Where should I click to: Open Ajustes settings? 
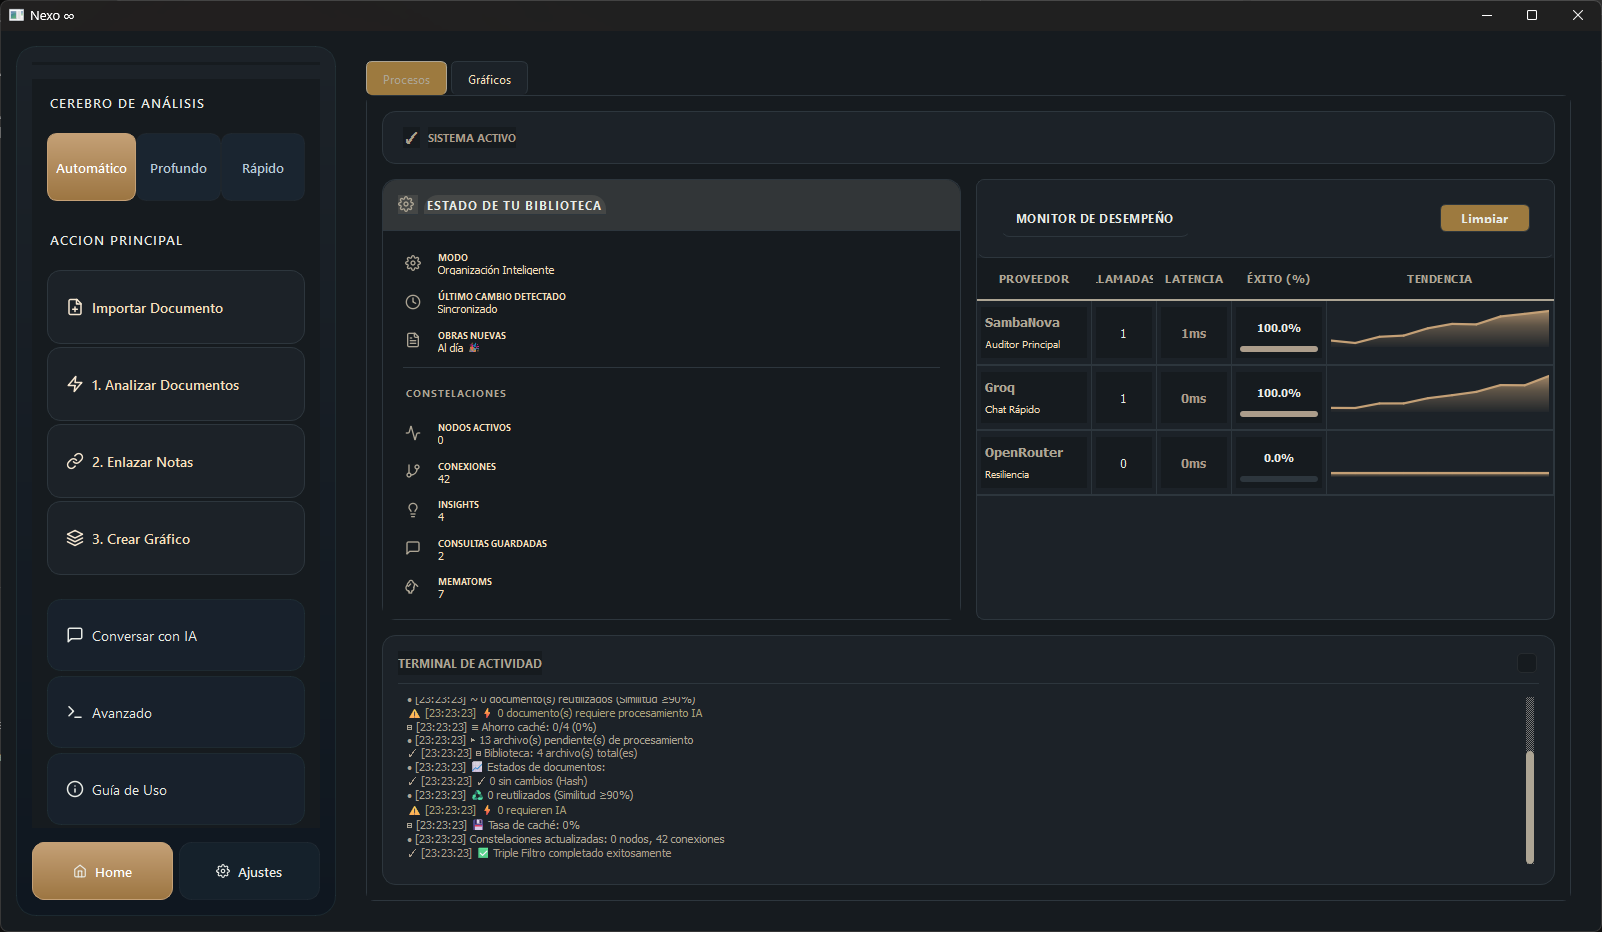pos(249,871)
